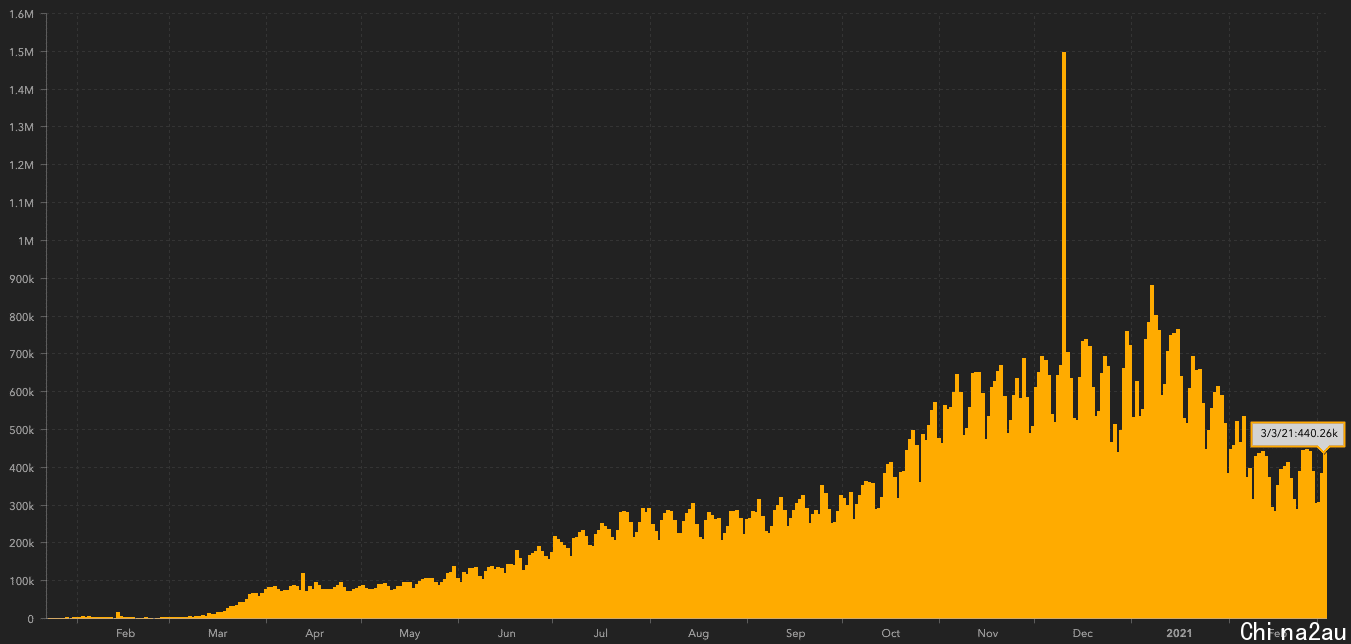Image resolution: width=1351 pixels, height=644 pixels.
Task: Click the 0 y-axis label
Action: pos(31,619)
